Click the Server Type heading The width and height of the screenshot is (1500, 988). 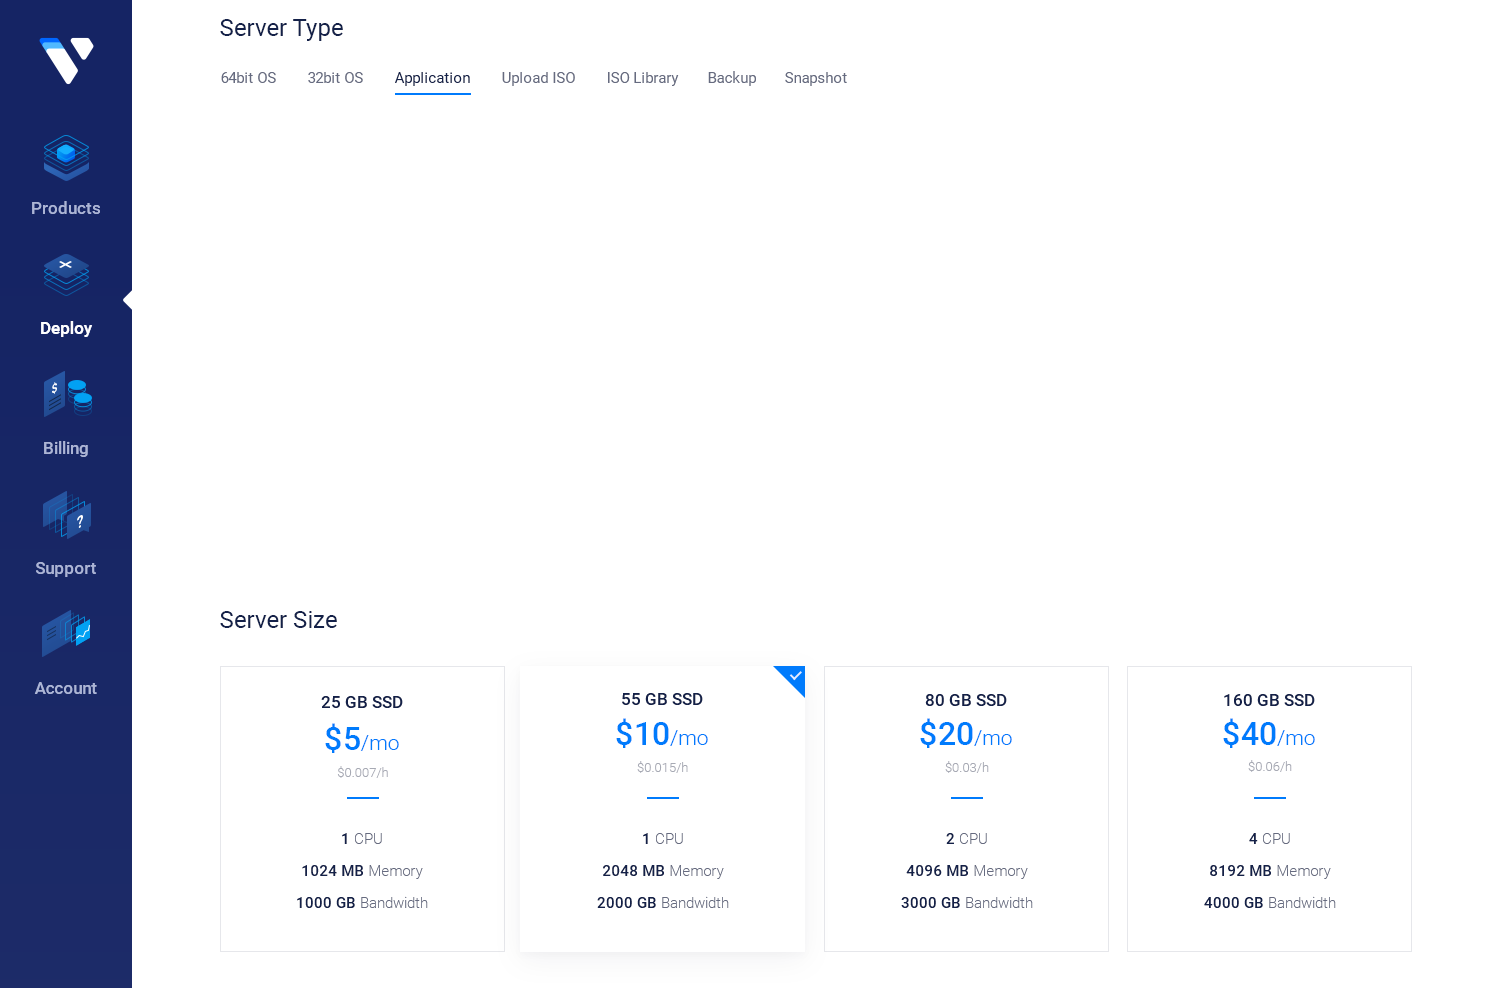coord(281,28)
